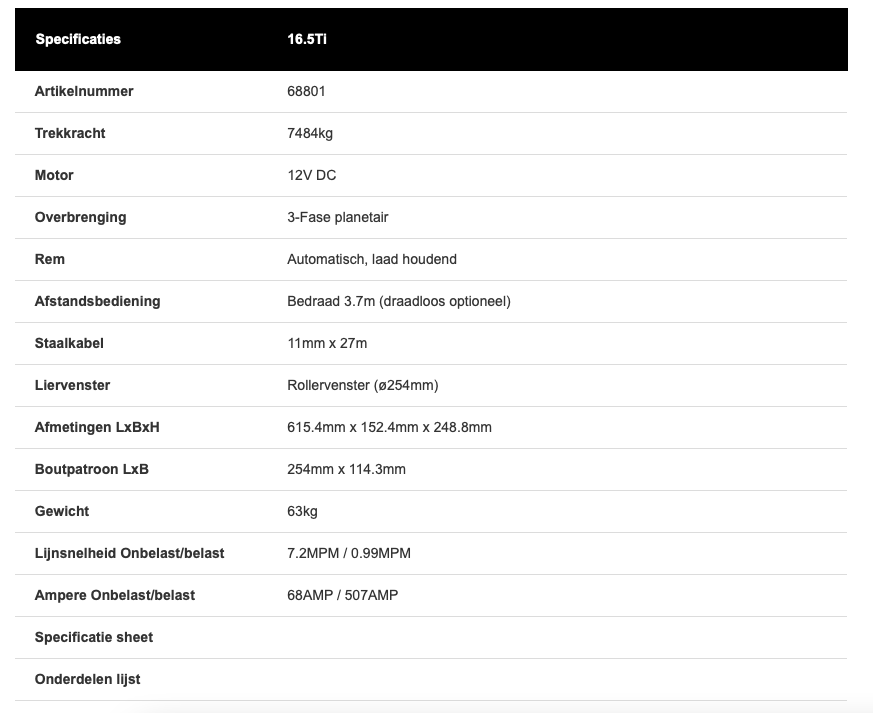Click the Gewicht value 63kg
Image resolution: width=873 pixels, height=713 pixels.
pyautogui.click(x=302, y=511)
